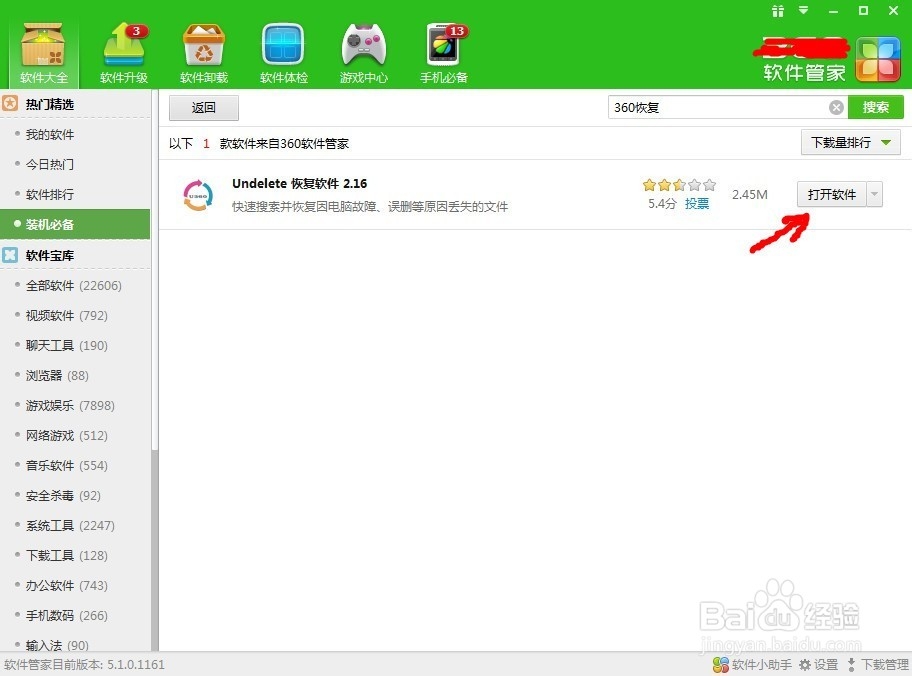Viewport: 912px width, 676px height.
Task: Click 投票 to vote for Undelete
Action: [x=697, y=203]
